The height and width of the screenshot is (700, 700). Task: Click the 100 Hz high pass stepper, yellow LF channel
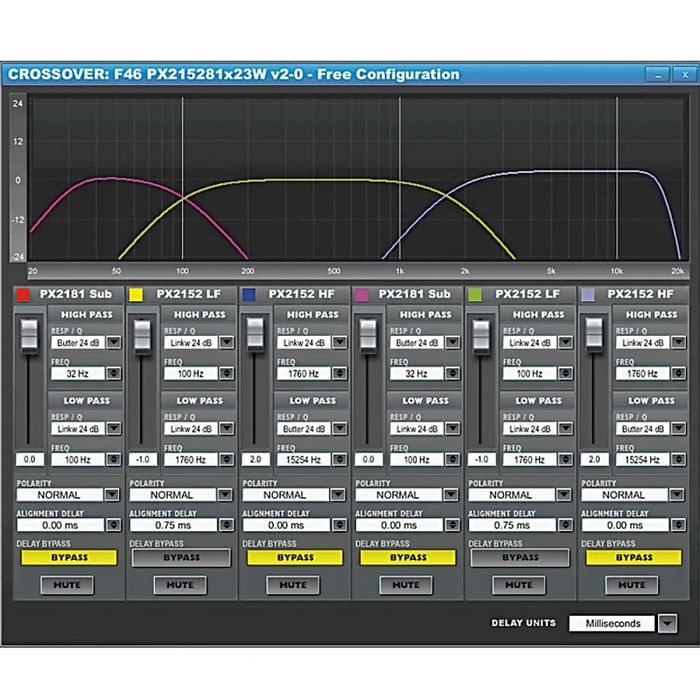pos(227,373)
